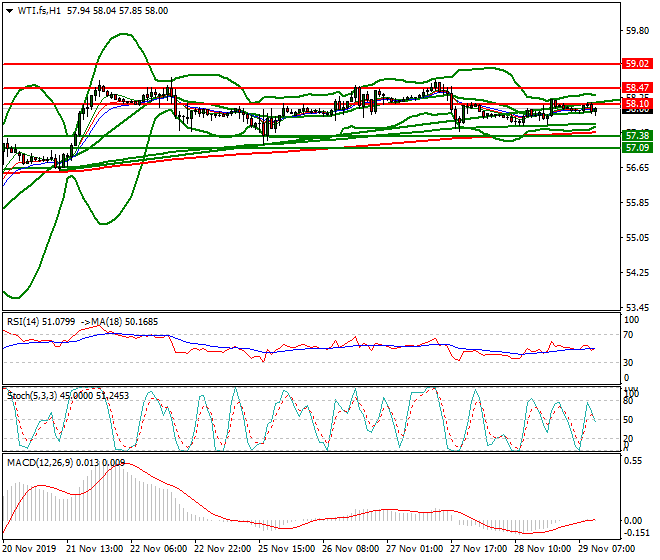Click the 27 Nov 01:00 time label
Viewport: 660px width, 560px height.
pyautogui.click(x=415, y=549)
